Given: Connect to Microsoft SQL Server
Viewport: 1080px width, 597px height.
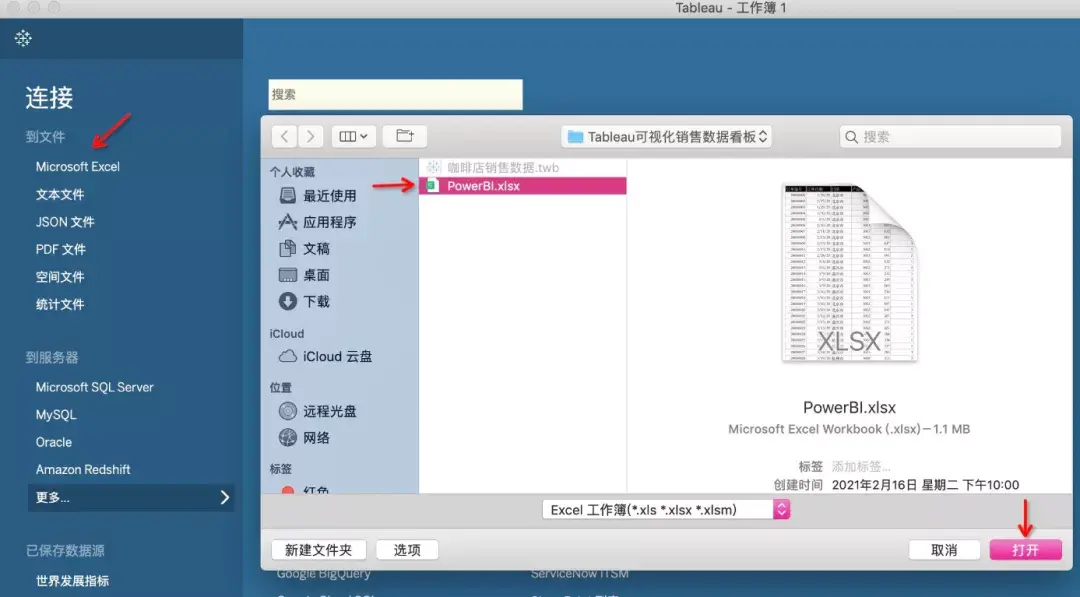Looking at the screenshot, I should 94,387.
